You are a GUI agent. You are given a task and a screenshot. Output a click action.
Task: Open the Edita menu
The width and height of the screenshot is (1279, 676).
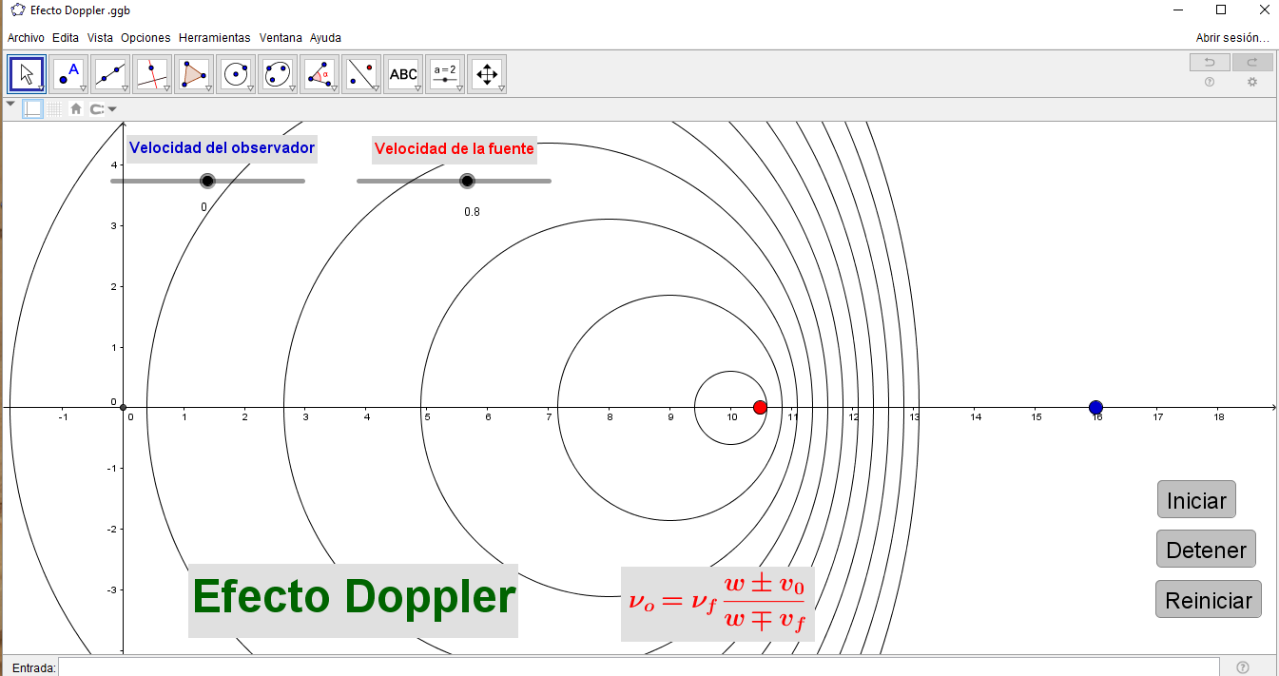65,38
